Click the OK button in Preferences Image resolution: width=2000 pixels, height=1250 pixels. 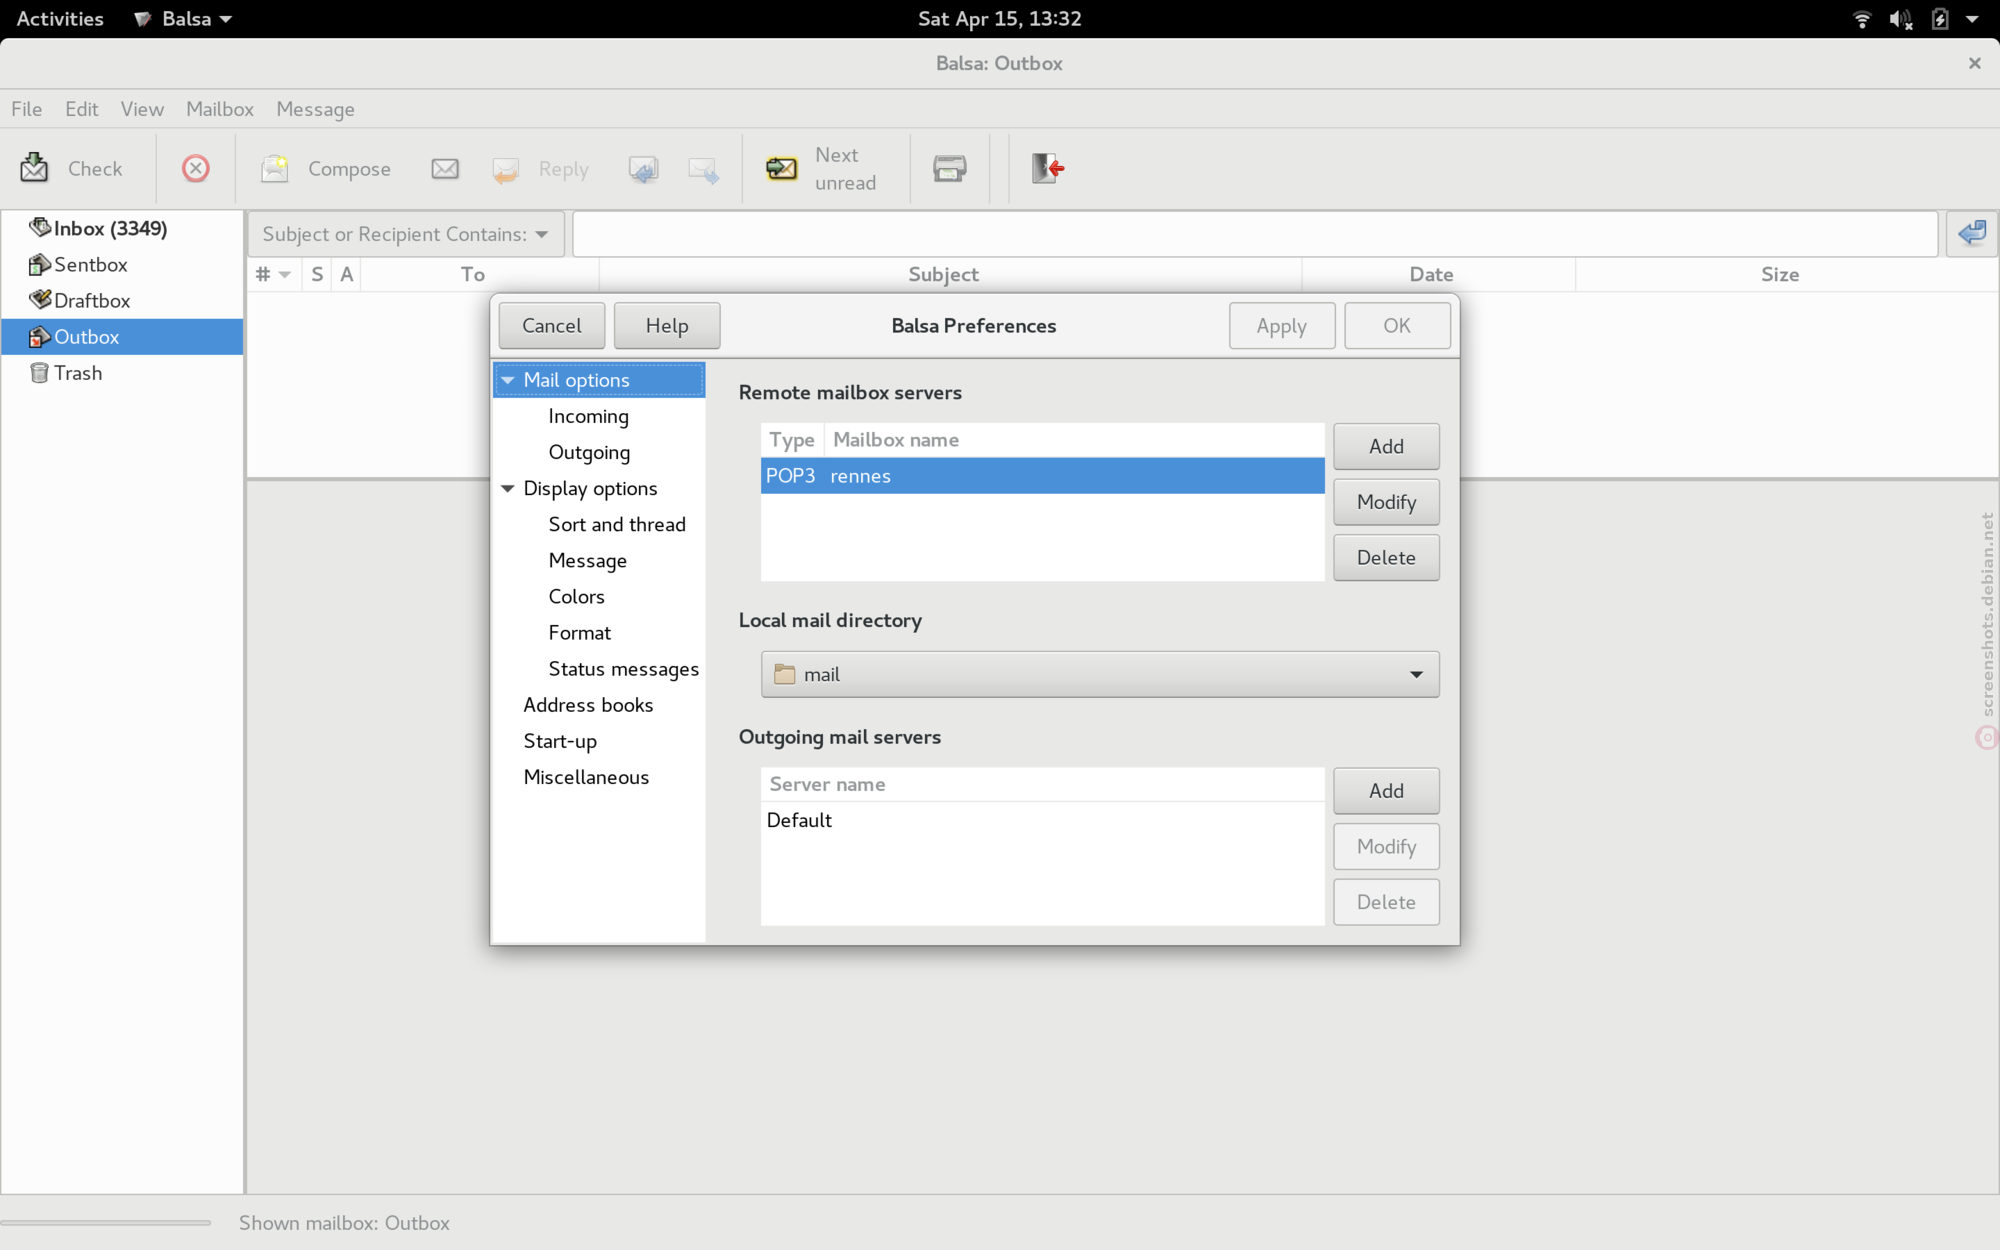(1397, 325)
